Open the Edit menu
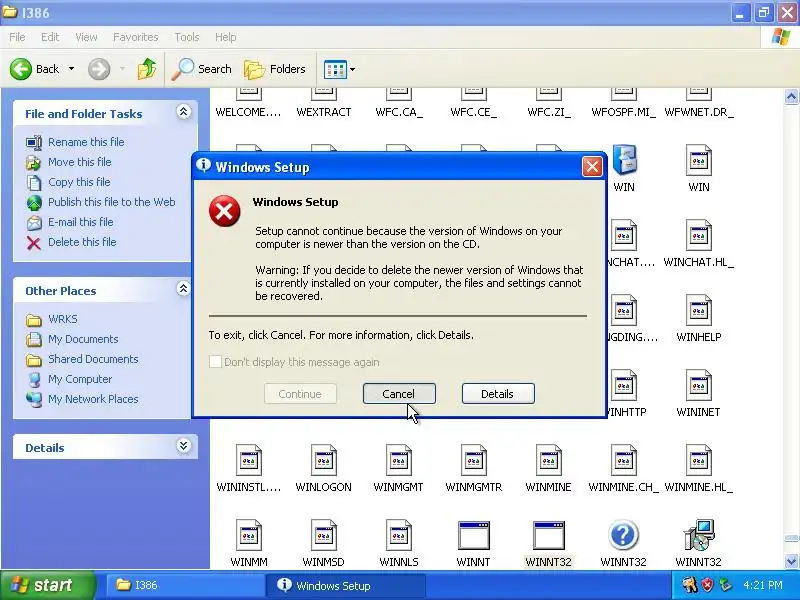The height and width of the screenshot is (600, 800). (x=50, y=37)
